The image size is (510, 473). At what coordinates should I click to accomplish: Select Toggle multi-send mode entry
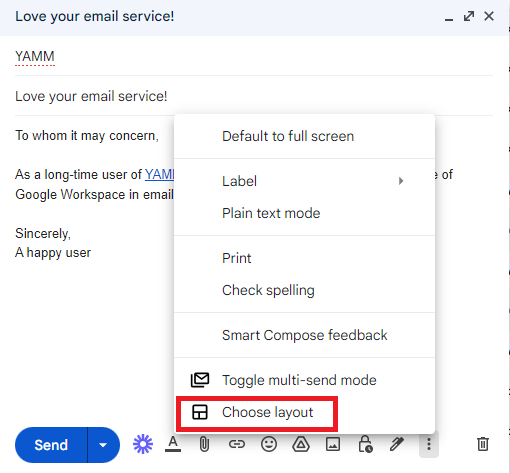pos(304,380)
